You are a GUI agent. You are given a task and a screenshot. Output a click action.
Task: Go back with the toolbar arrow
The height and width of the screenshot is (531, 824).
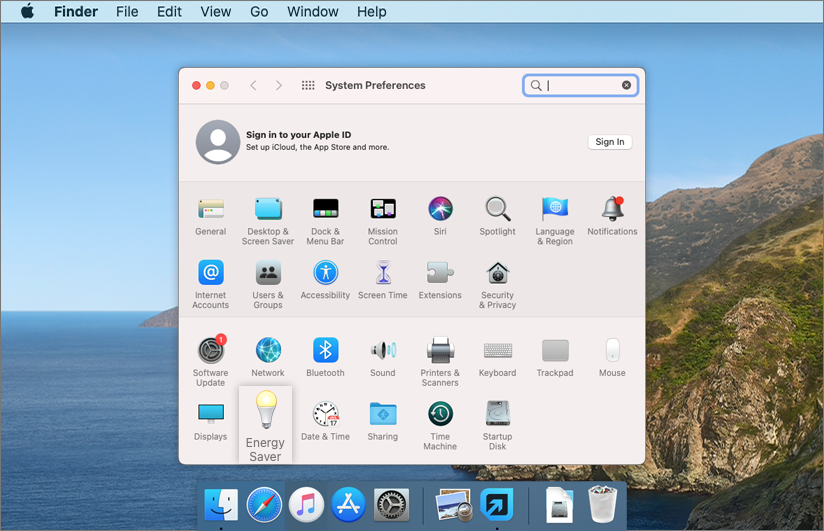point(253,86)
